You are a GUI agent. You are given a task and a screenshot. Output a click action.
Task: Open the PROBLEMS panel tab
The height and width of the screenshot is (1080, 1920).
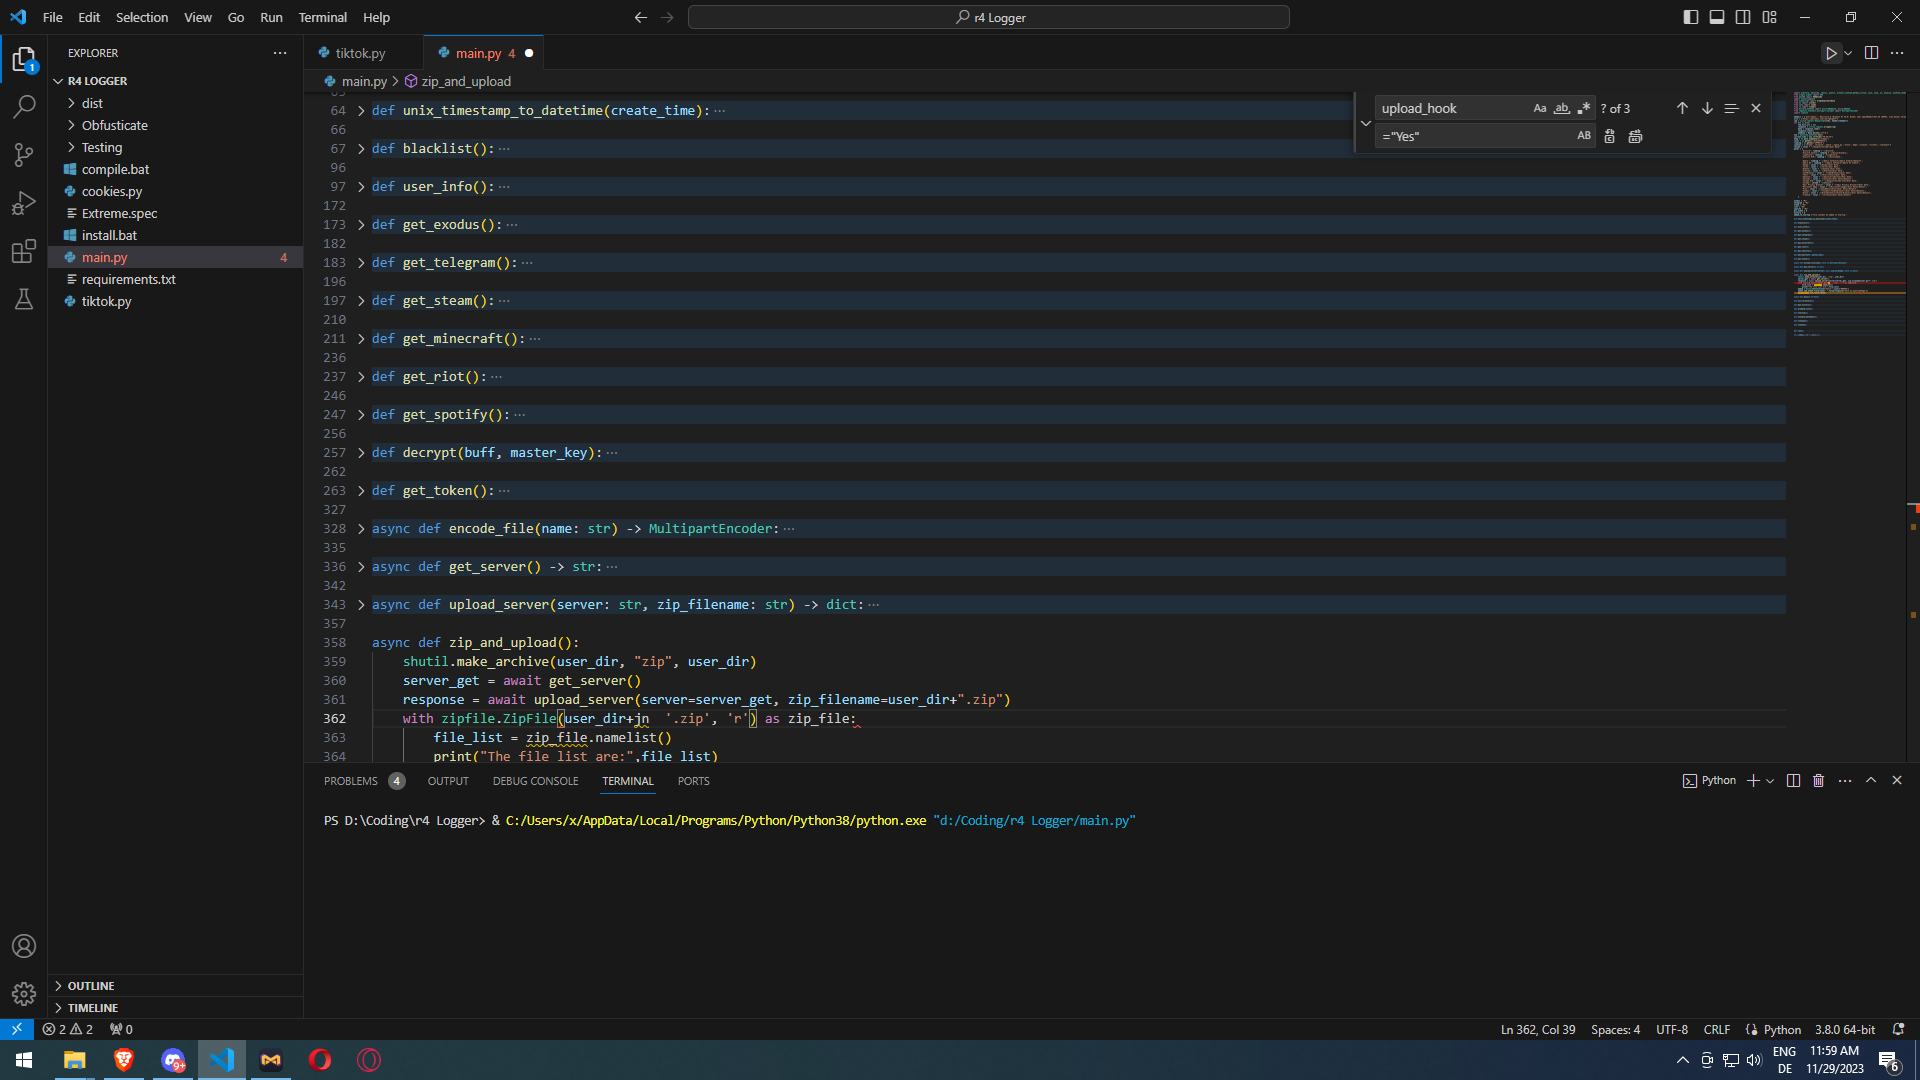(351, 781)
